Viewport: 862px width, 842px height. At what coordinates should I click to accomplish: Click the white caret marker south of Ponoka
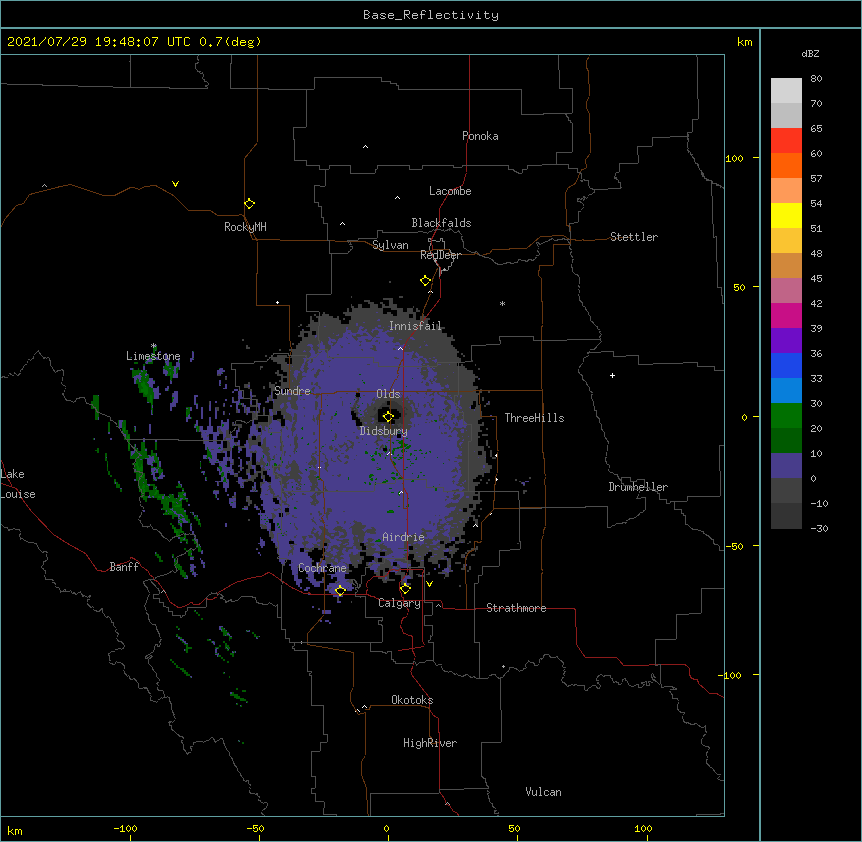(x=366, y=147)
